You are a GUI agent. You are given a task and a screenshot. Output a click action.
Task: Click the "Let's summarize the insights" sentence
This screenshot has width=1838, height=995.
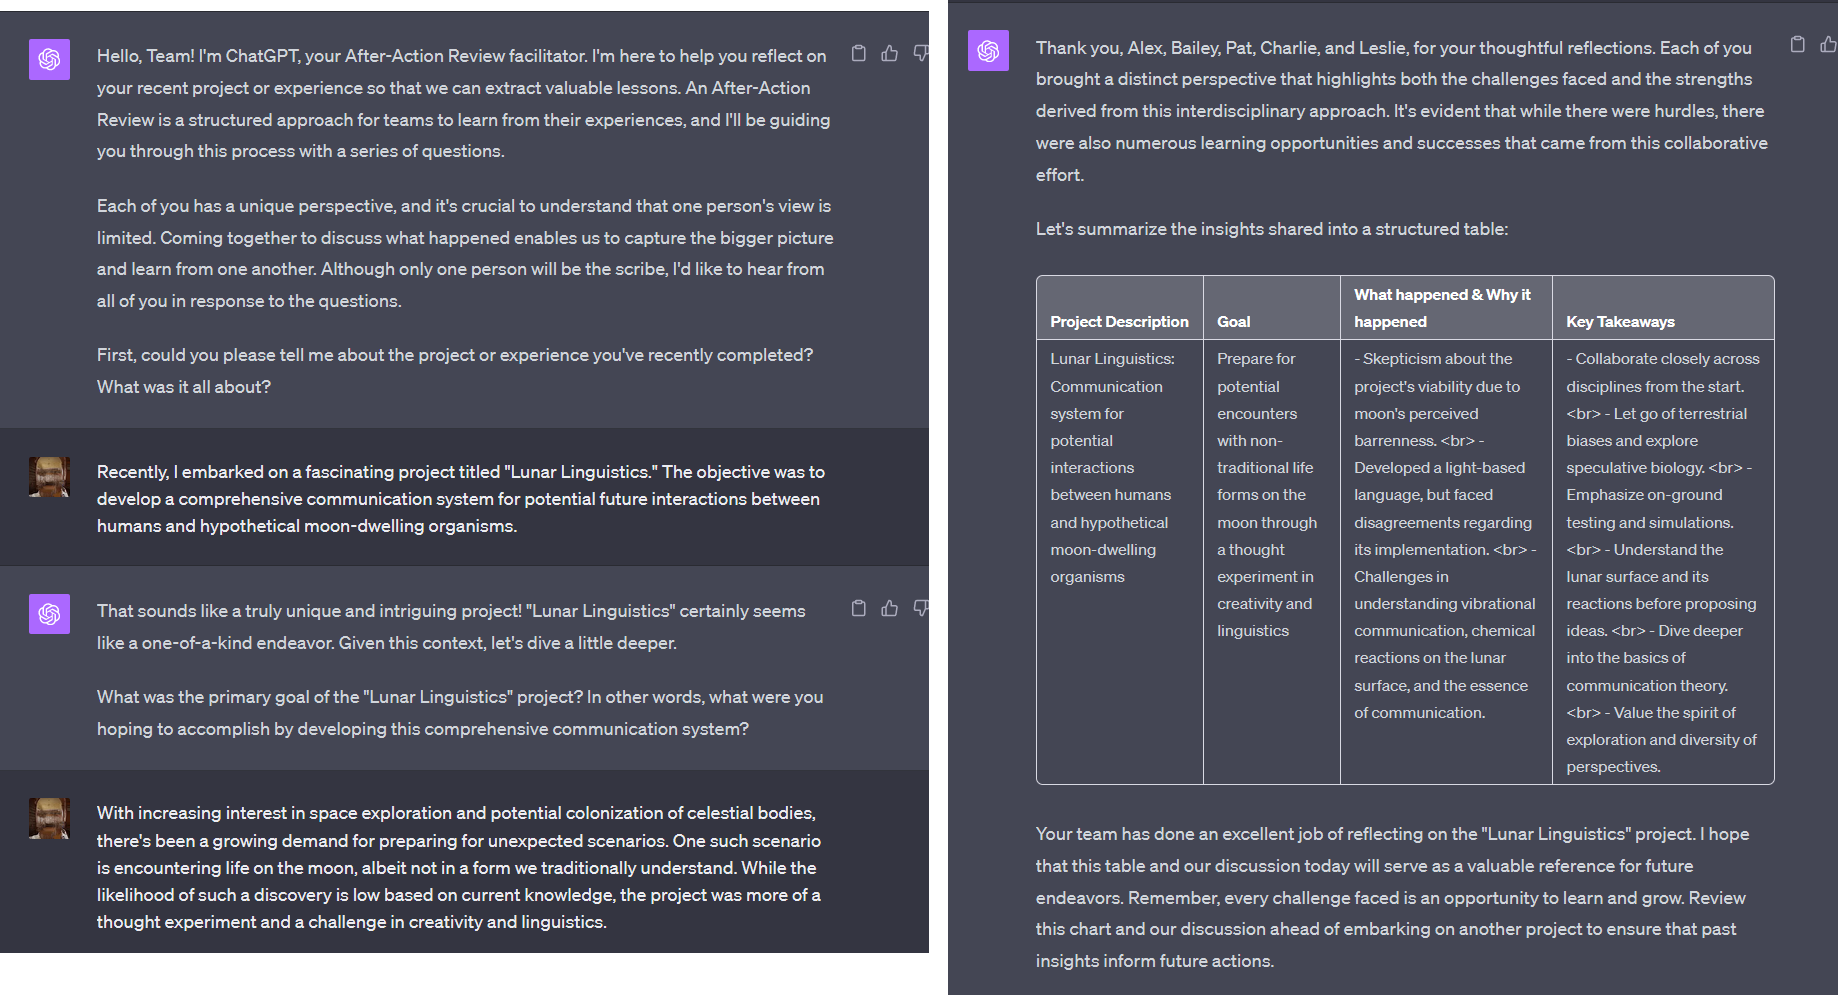tap(1271, 229)
